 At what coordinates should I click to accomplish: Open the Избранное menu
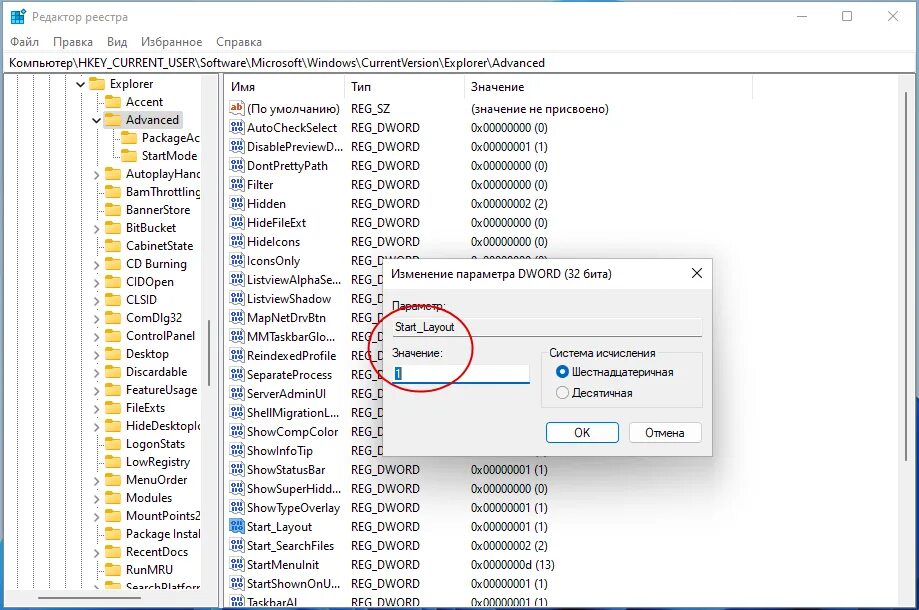click(171, 42)
